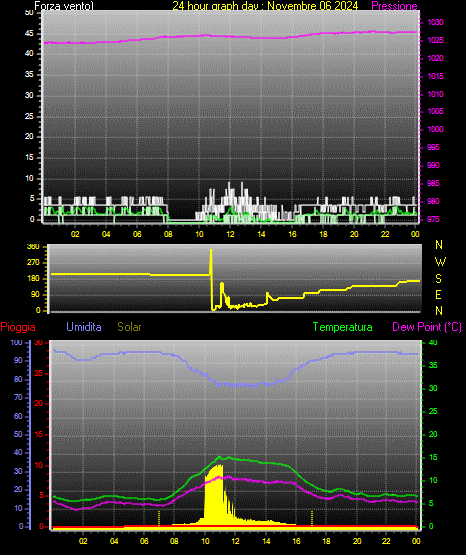
Task: Click the 40 temperature axis label
Action: pyautogui.click(x=433, y=342)
